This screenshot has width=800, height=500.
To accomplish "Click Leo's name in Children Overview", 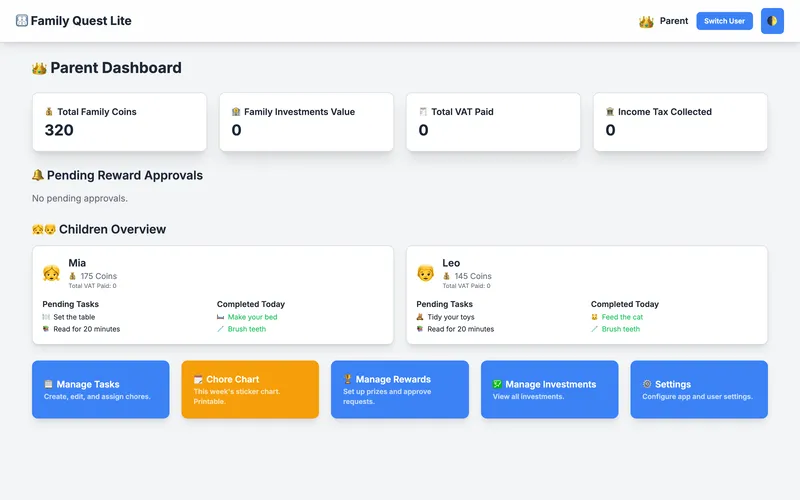I will [x=451, y=263].
